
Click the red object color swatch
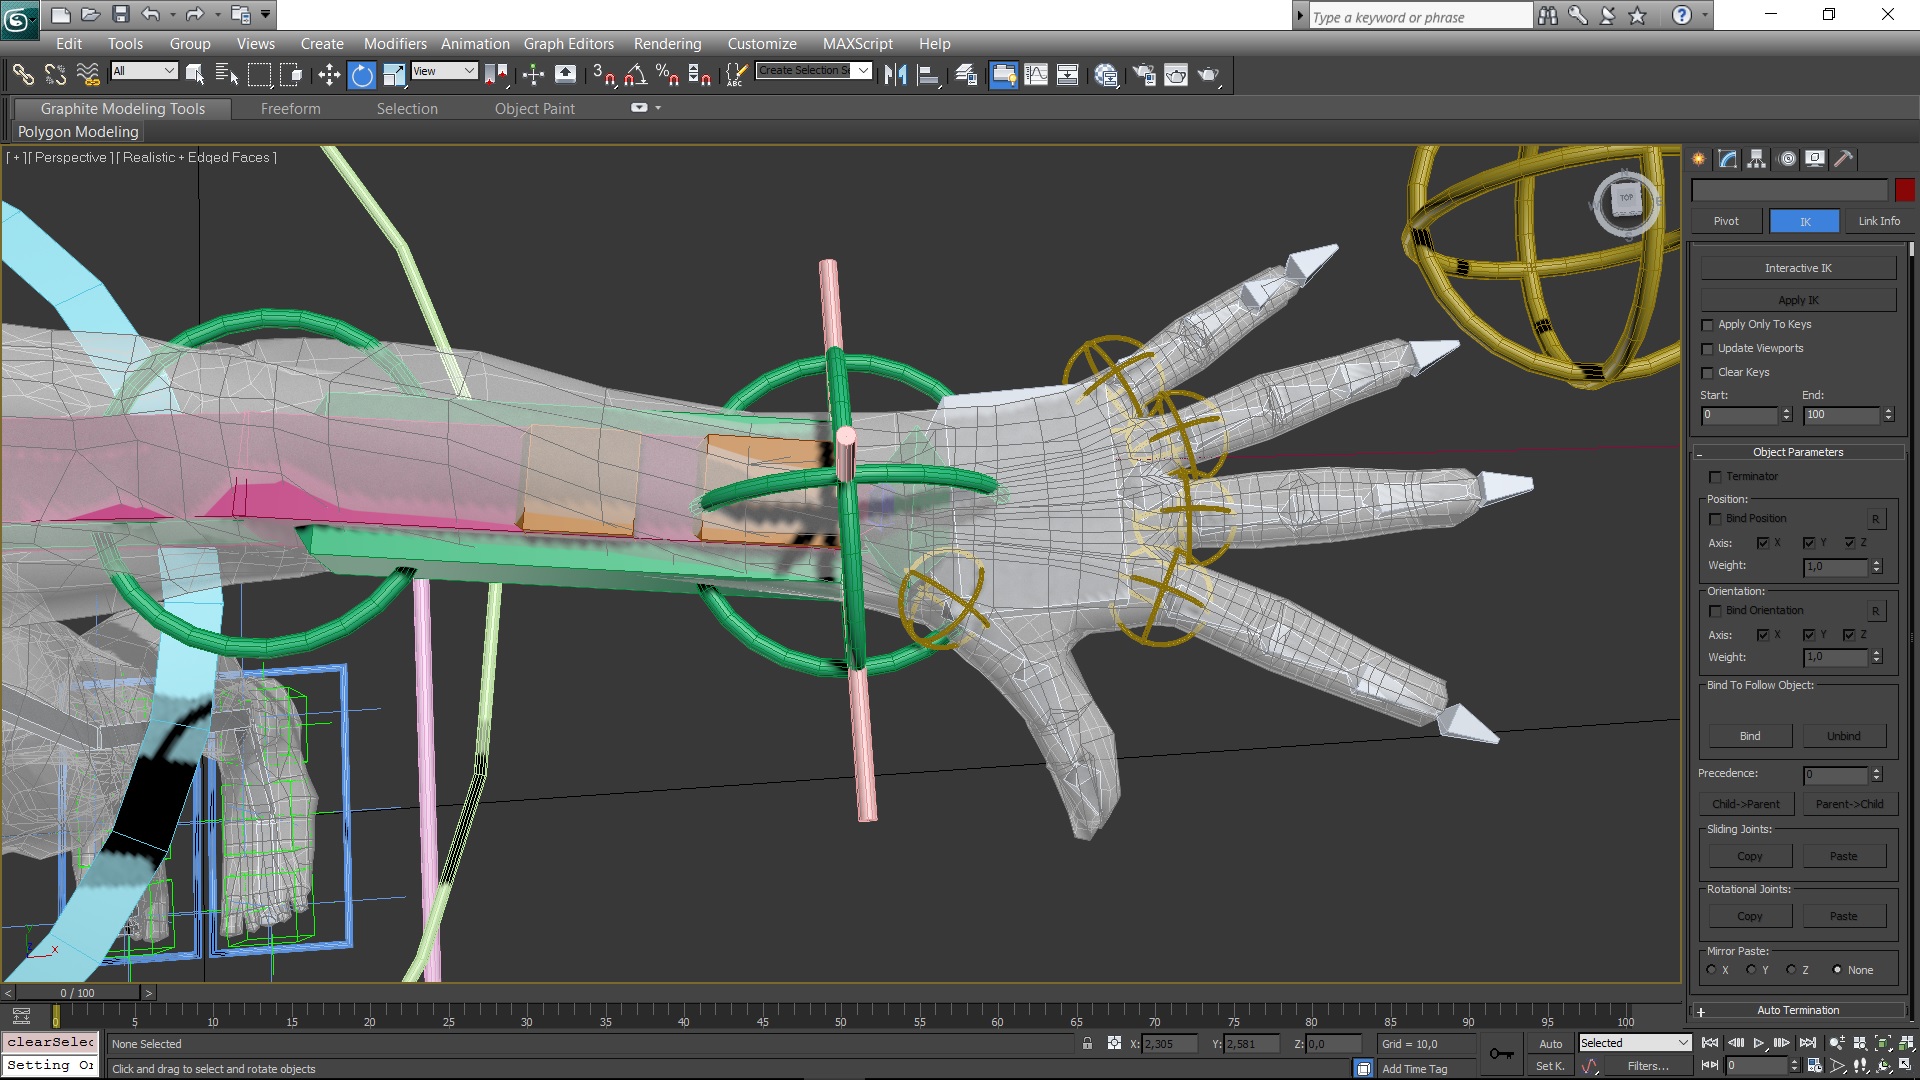point(1904,190)
